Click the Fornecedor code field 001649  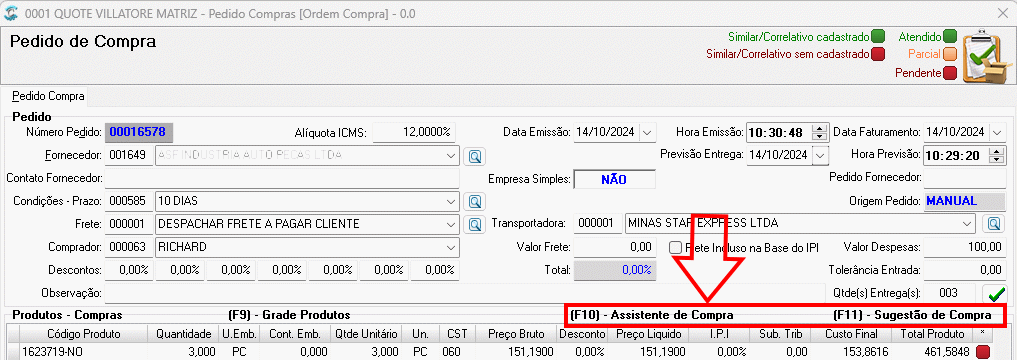(129, 156)
